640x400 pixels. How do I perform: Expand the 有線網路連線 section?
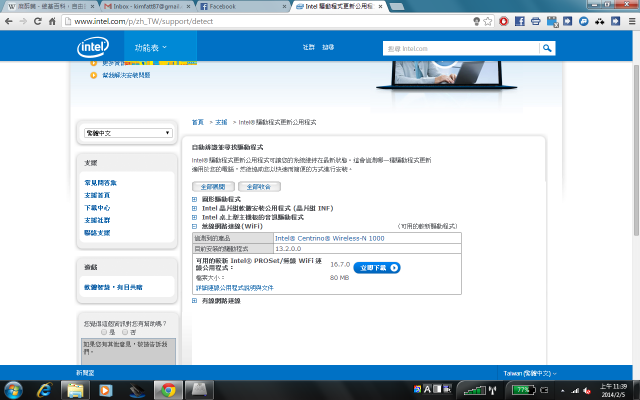pos(194,301)
